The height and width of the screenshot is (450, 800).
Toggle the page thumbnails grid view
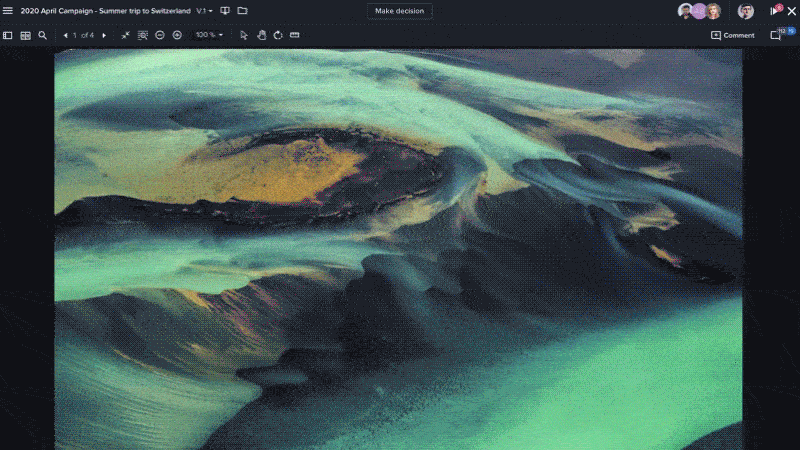(25, 35)
